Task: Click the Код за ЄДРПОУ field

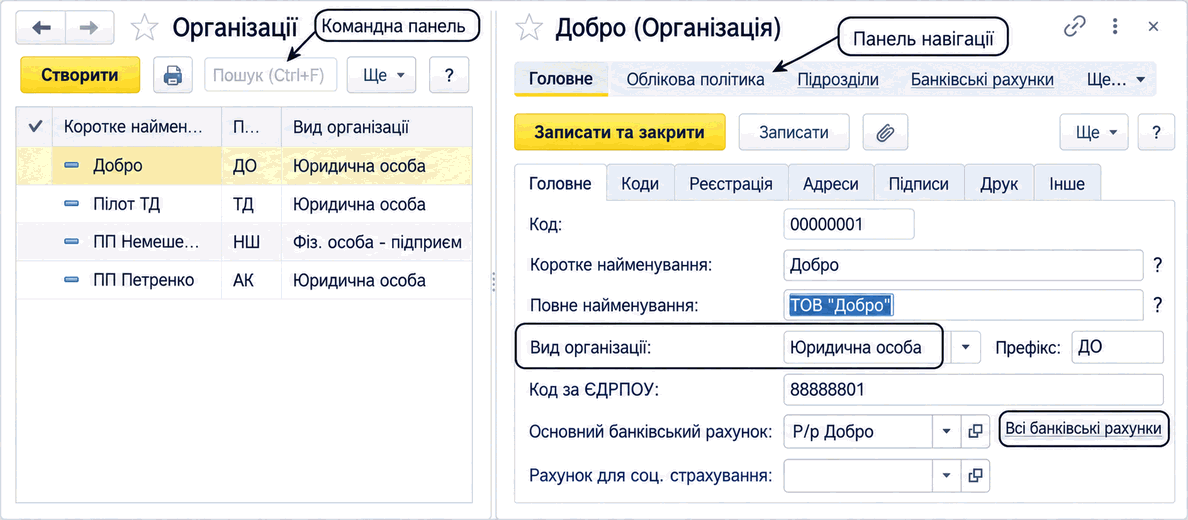Action: tap(973, 390)
